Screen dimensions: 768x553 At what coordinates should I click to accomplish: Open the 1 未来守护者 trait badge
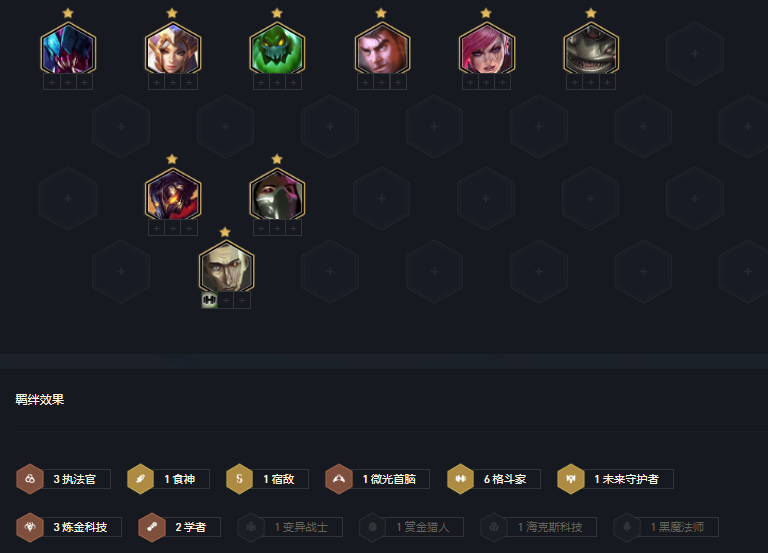(x=615, y=479)
